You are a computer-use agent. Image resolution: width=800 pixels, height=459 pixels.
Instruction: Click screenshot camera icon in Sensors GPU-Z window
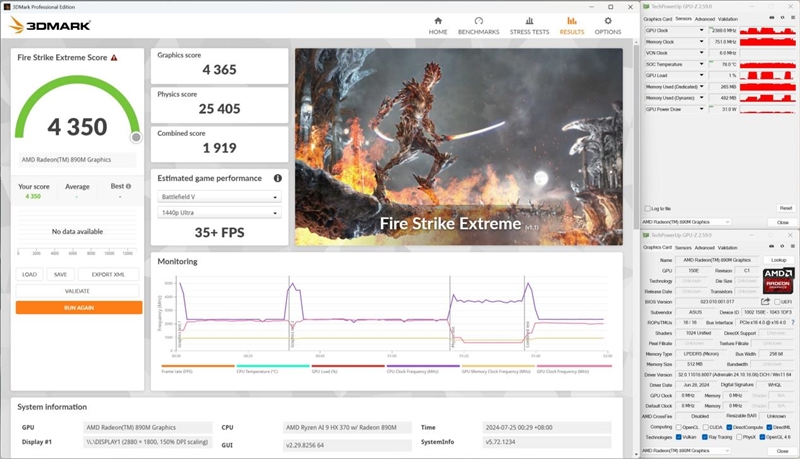pos(771,18)
